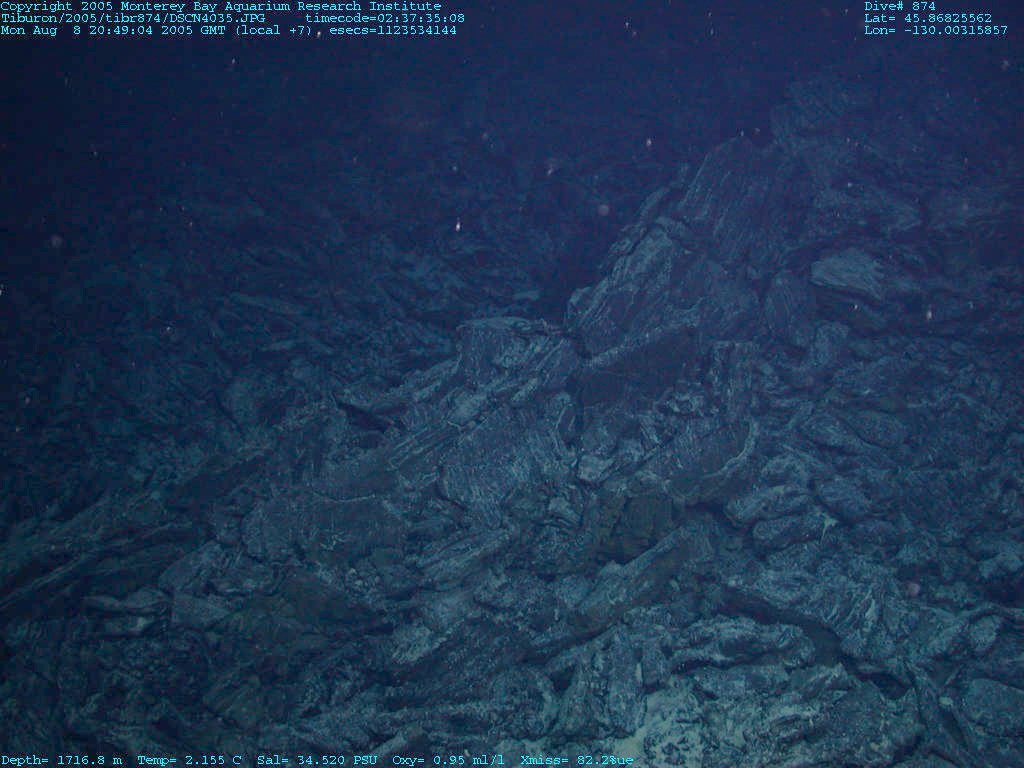This screenshot has width=1024, height=768.
Task: Click the Dive# 874 label
Action: (x=900, y=6)
